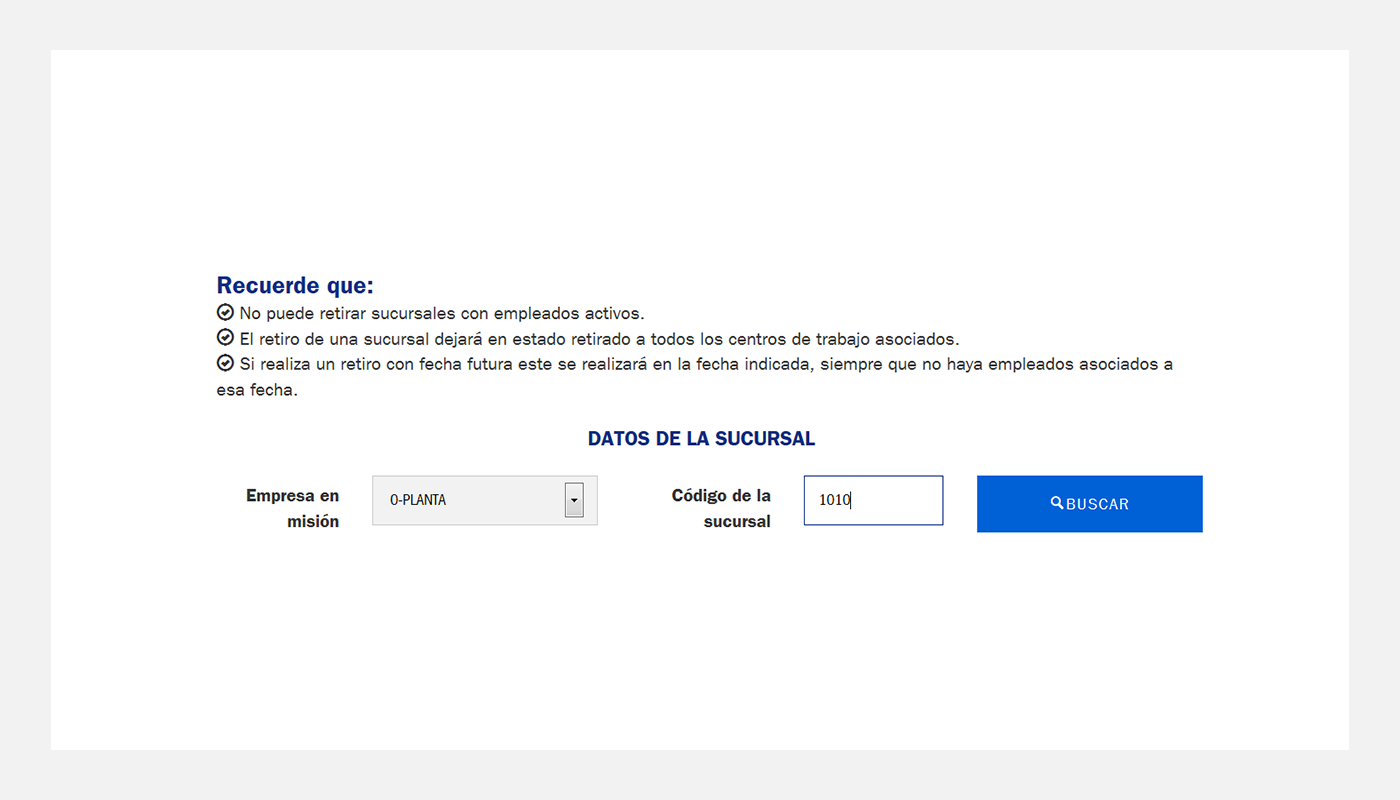Open the Empresa en misión dropdown
The width and height of the screenshot is (1400, 800).
click(x=485, y=500)
